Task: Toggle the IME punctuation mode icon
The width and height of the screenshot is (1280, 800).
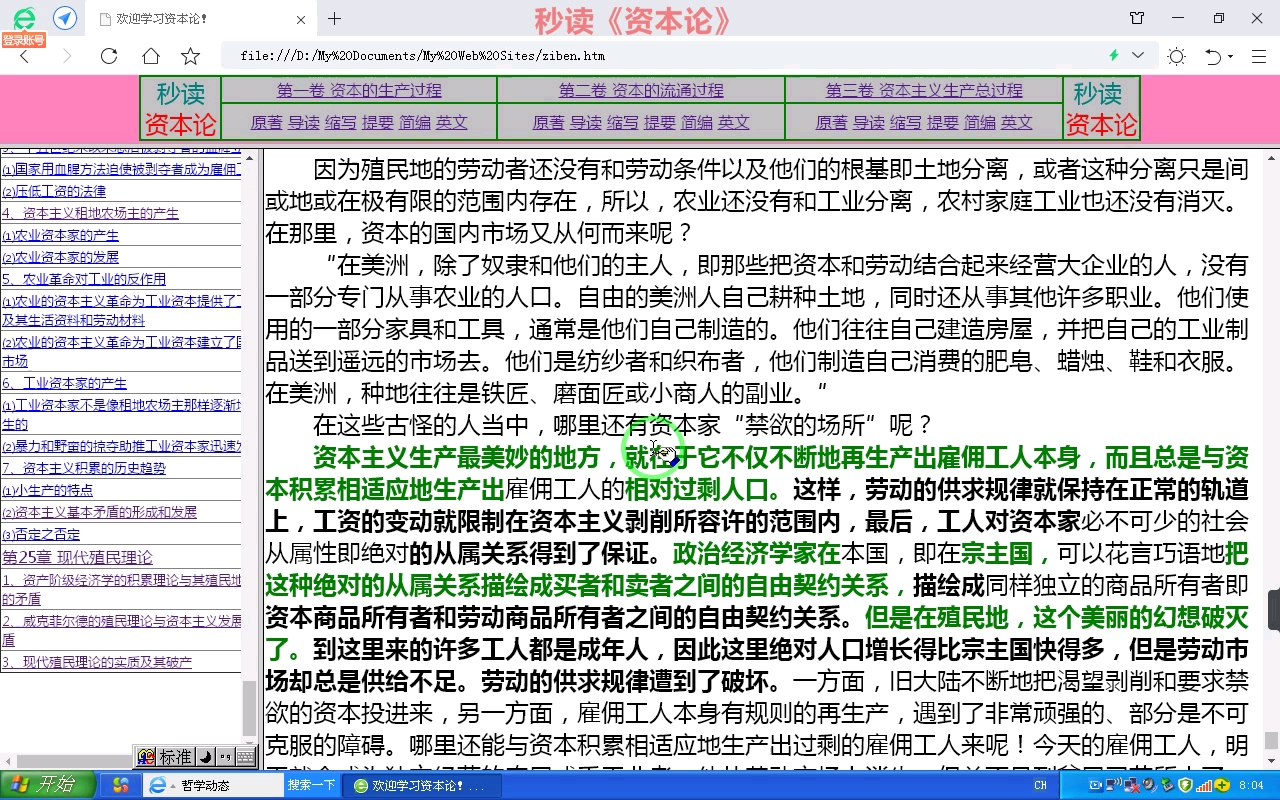Action: [x=225, y=757]
